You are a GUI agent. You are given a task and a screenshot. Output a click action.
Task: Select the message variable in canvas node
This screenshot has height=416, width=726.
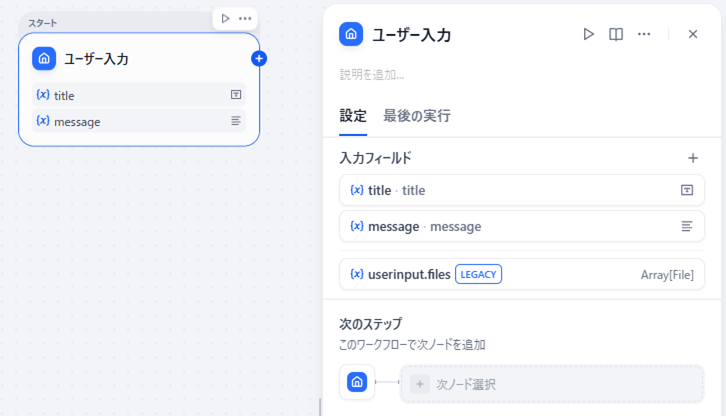point(139,121)
